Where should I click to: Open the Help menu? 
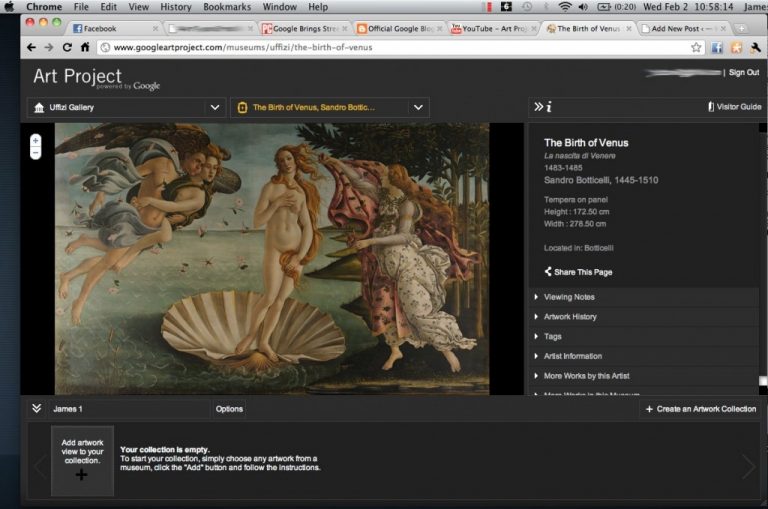318,7
